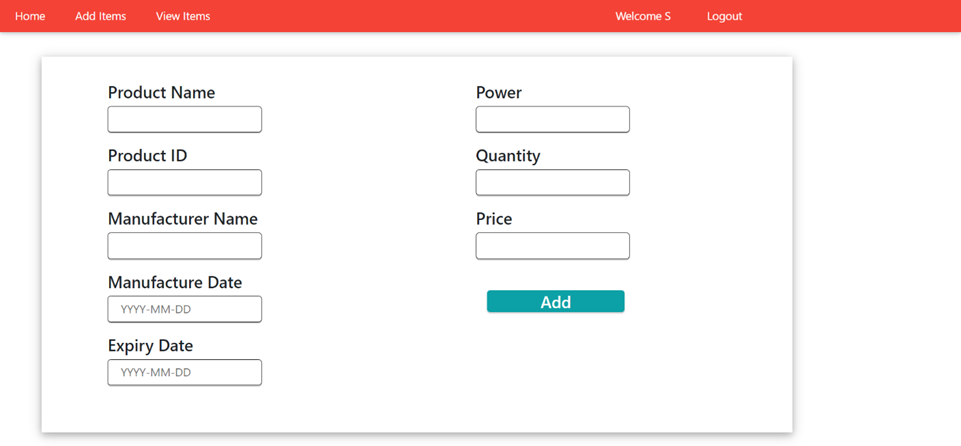The image size is (961, 446).
Task: Click the Quantity label text
Action: point(507,156)
